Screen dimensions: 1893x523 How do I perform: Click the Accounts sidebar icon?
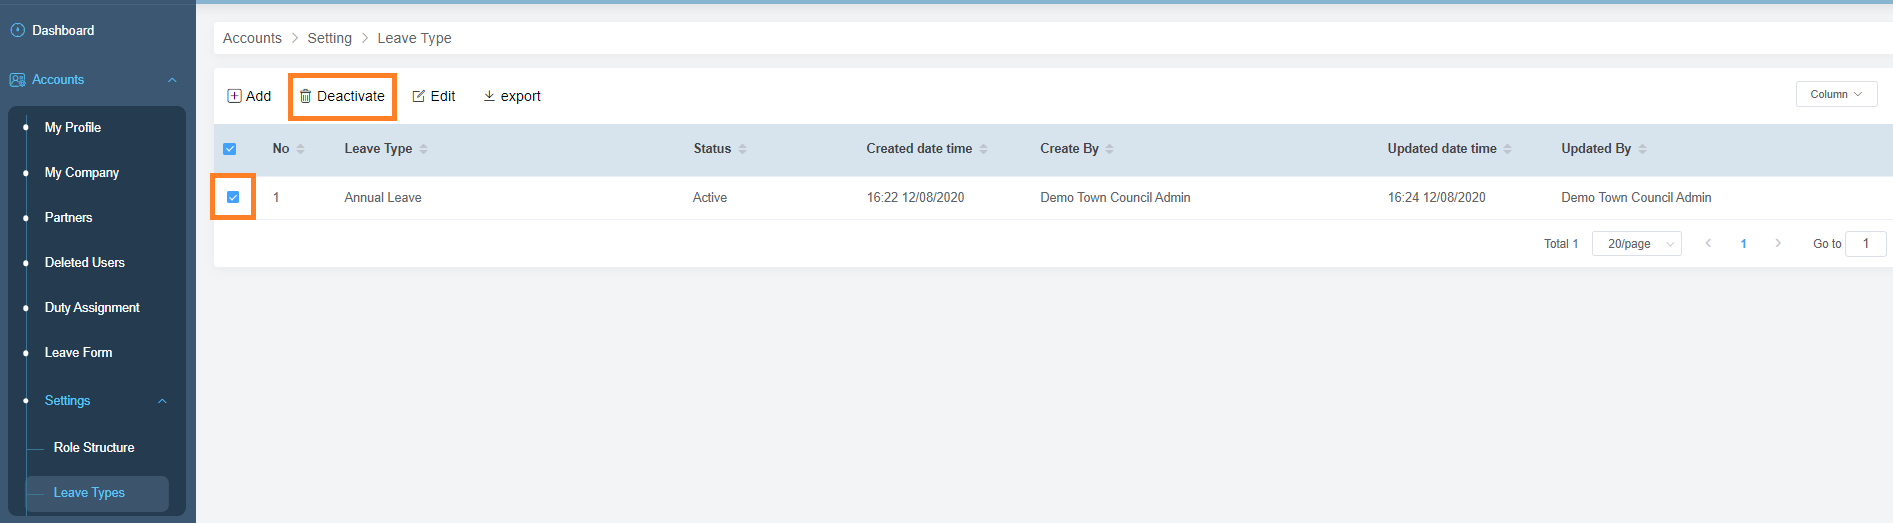pyautogui.click(x=17, y=80)
